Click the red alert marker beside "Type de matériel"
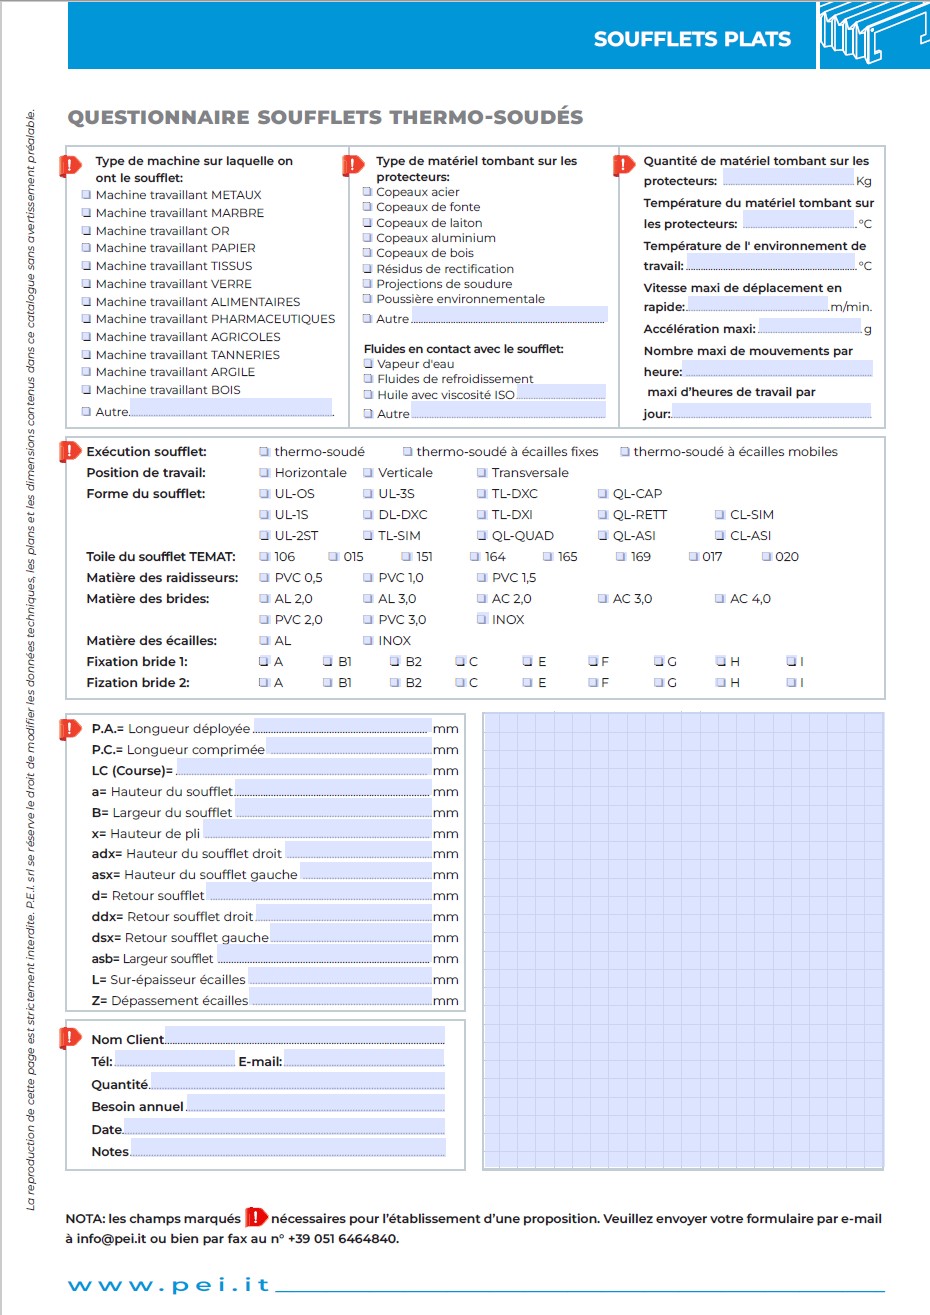This screenshot has height=1315, width=930. coord(354,165)
